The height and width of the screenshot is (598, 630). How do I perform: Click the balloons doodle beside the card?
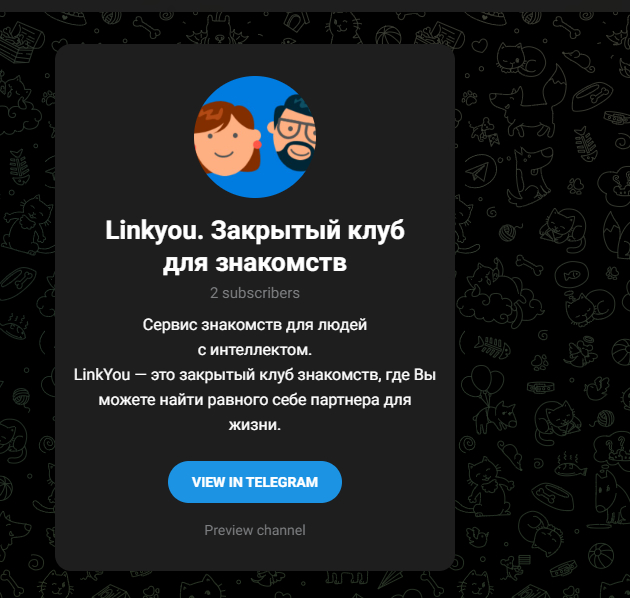(484, 384)
